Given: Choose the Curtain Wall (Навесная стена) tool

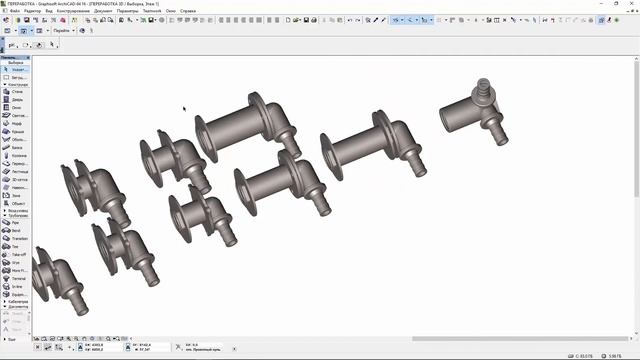Looking at the screenshot, I should pyautogui.click(x=15, y=188).
